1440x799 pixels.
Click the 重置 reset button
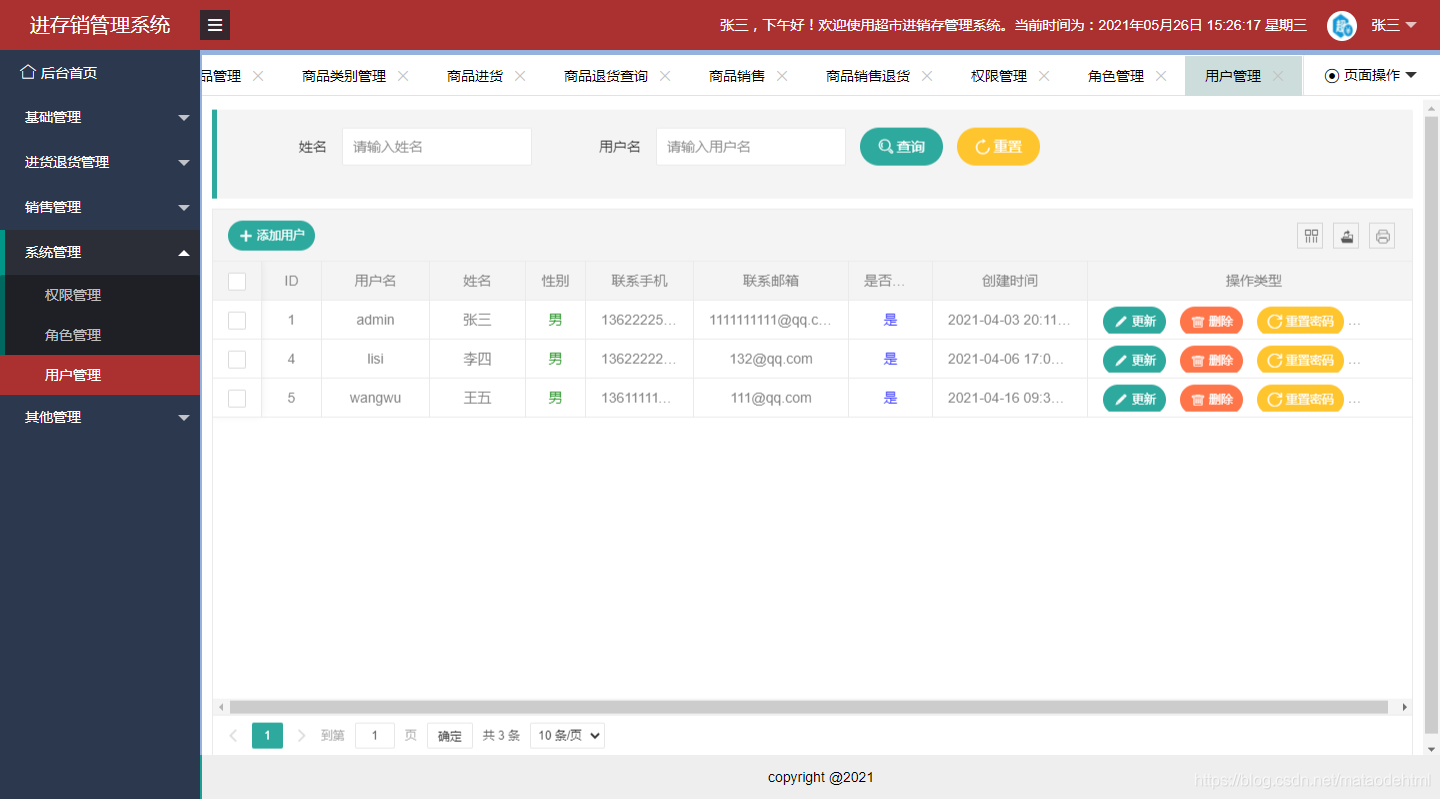pos(998,147)
